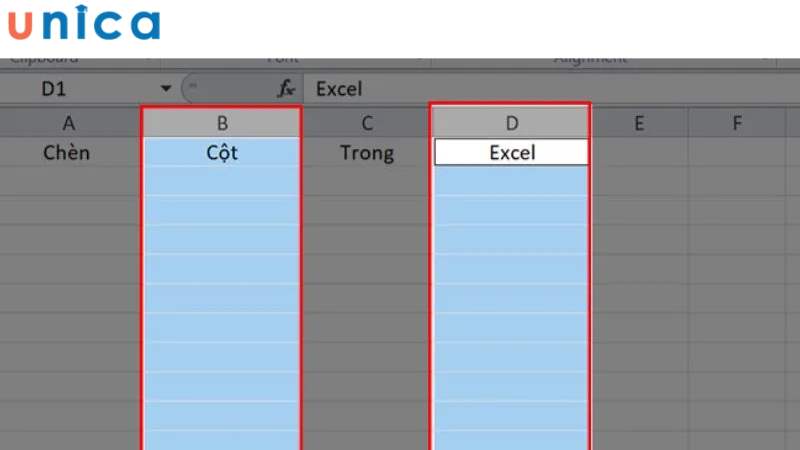Select the empty cell directly below Trong
The image size is (800, 450).
367,181
